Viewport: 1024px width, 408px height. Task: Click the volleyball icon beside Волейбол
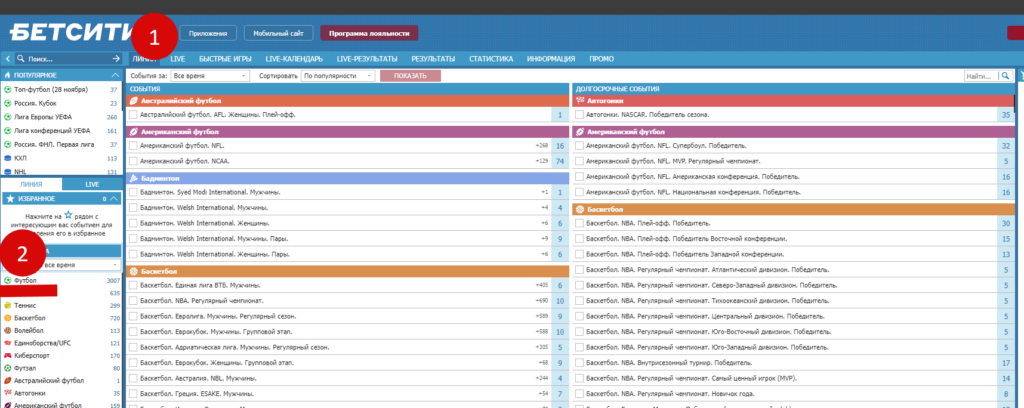click(7, 330)
